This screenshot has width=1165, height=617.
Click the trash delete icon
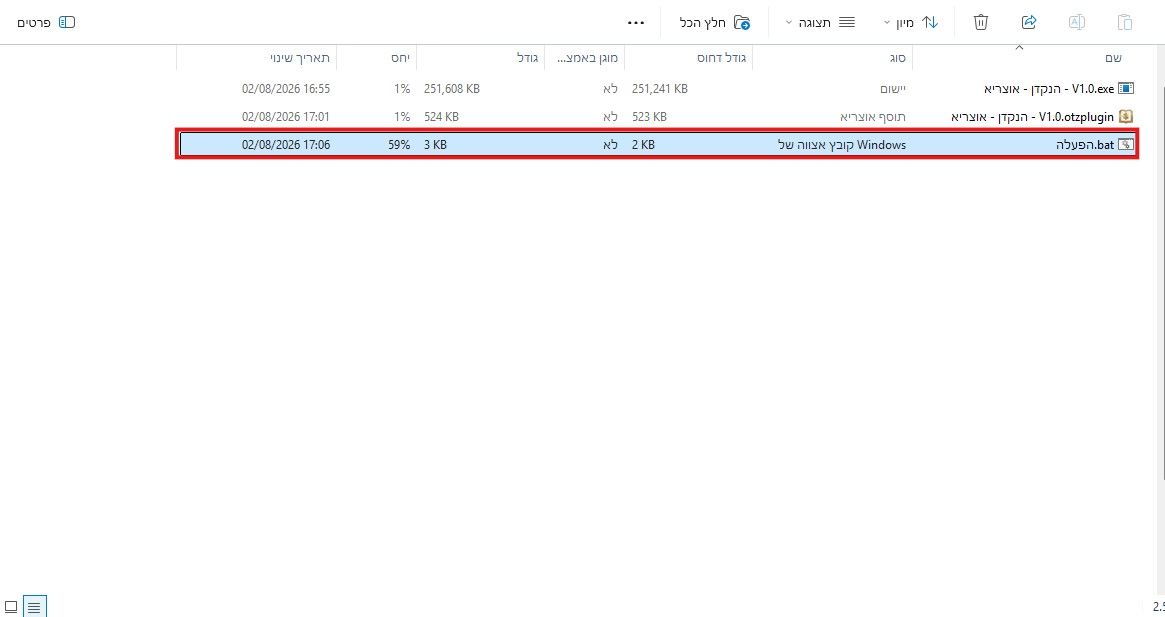point(981,22)
